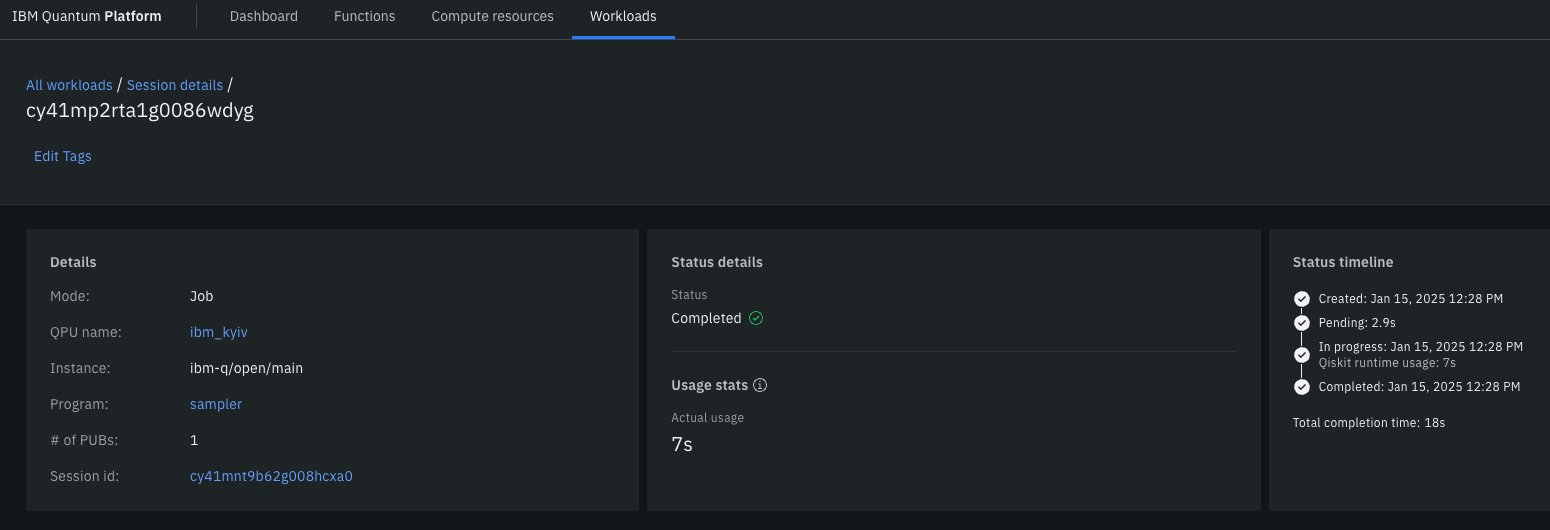Image resolution: width=1550 pixels, height=530 pixels.
Task: Open session id cy41mnt9b62g008hcxa0 link
Action: point(271,476)
